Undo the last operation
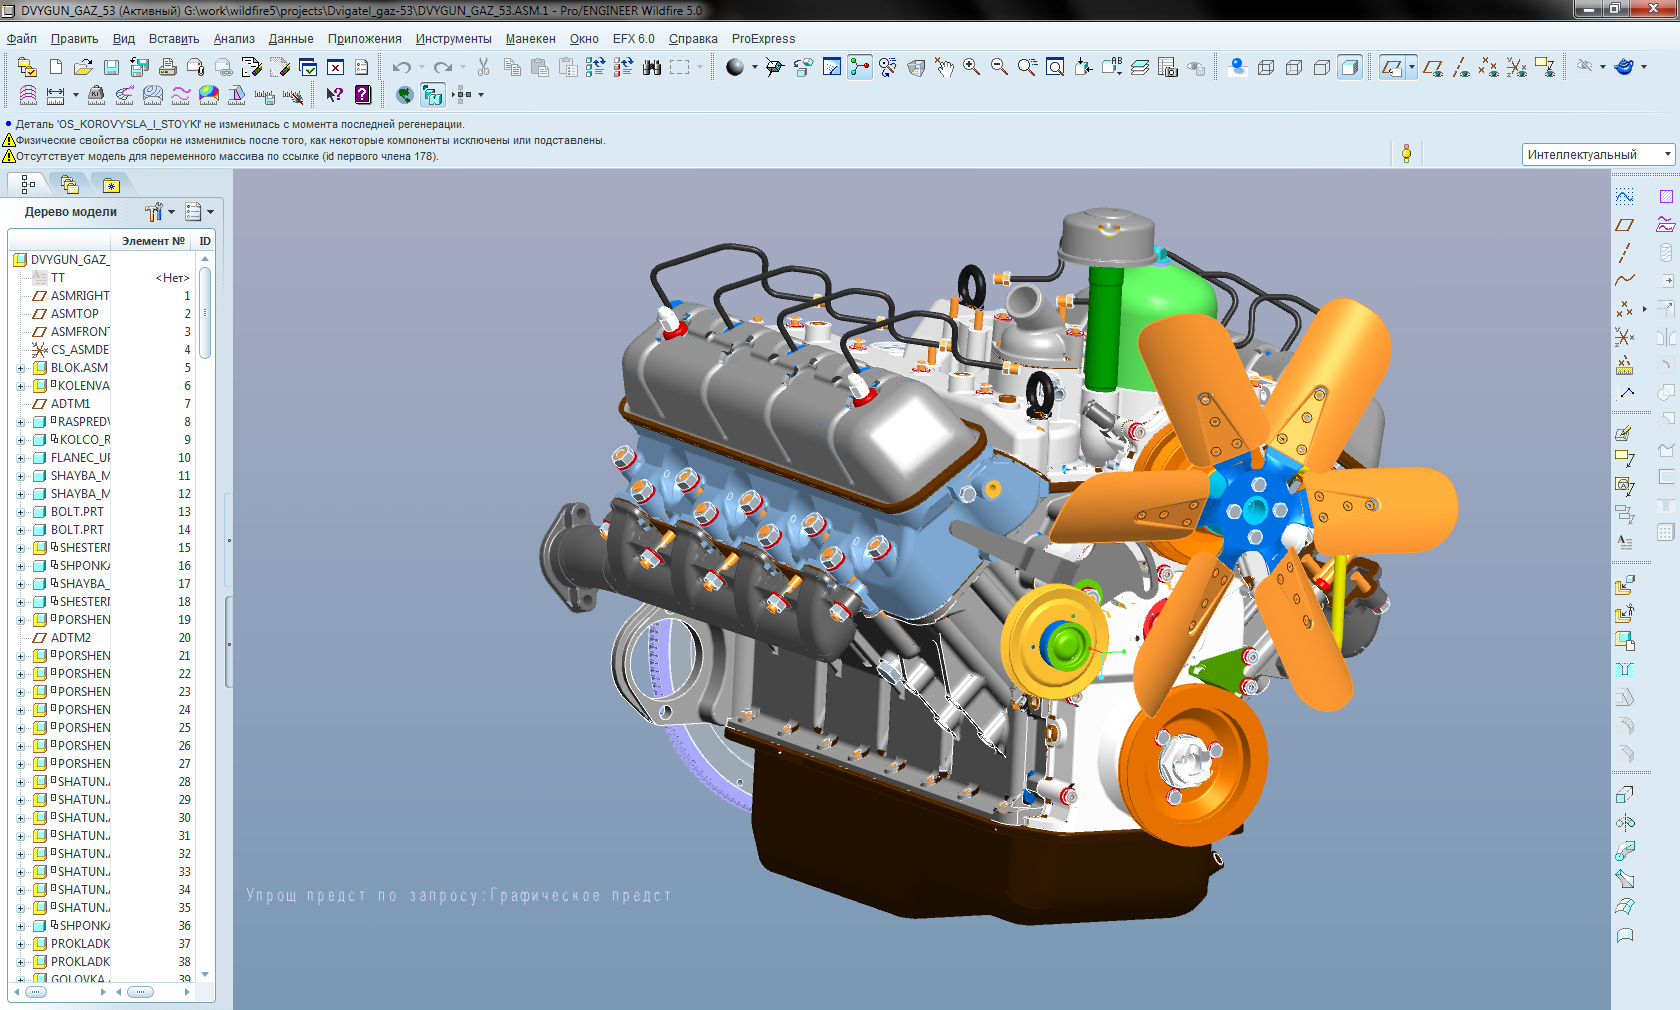Viewport: 1680px width, 1010px height. tap(402, 67)
